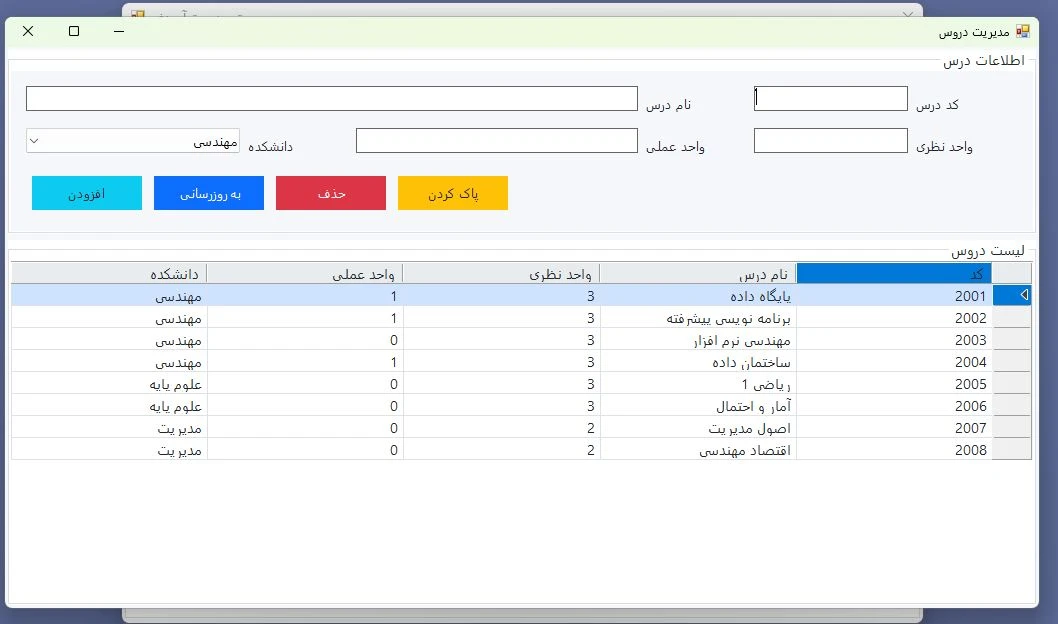This screenshot has height=624, width=1058.
Task: Sort by the نام درس column header
Action: coord(698,273)
